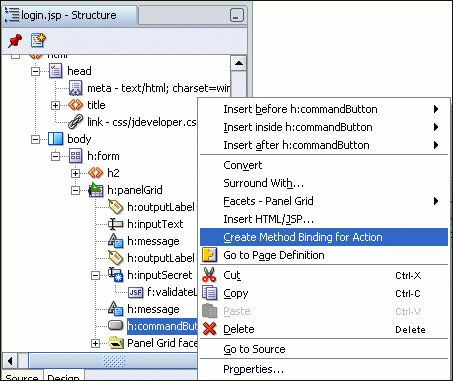
Task: Collapse the head tree node
Action: tap(35, 71)
